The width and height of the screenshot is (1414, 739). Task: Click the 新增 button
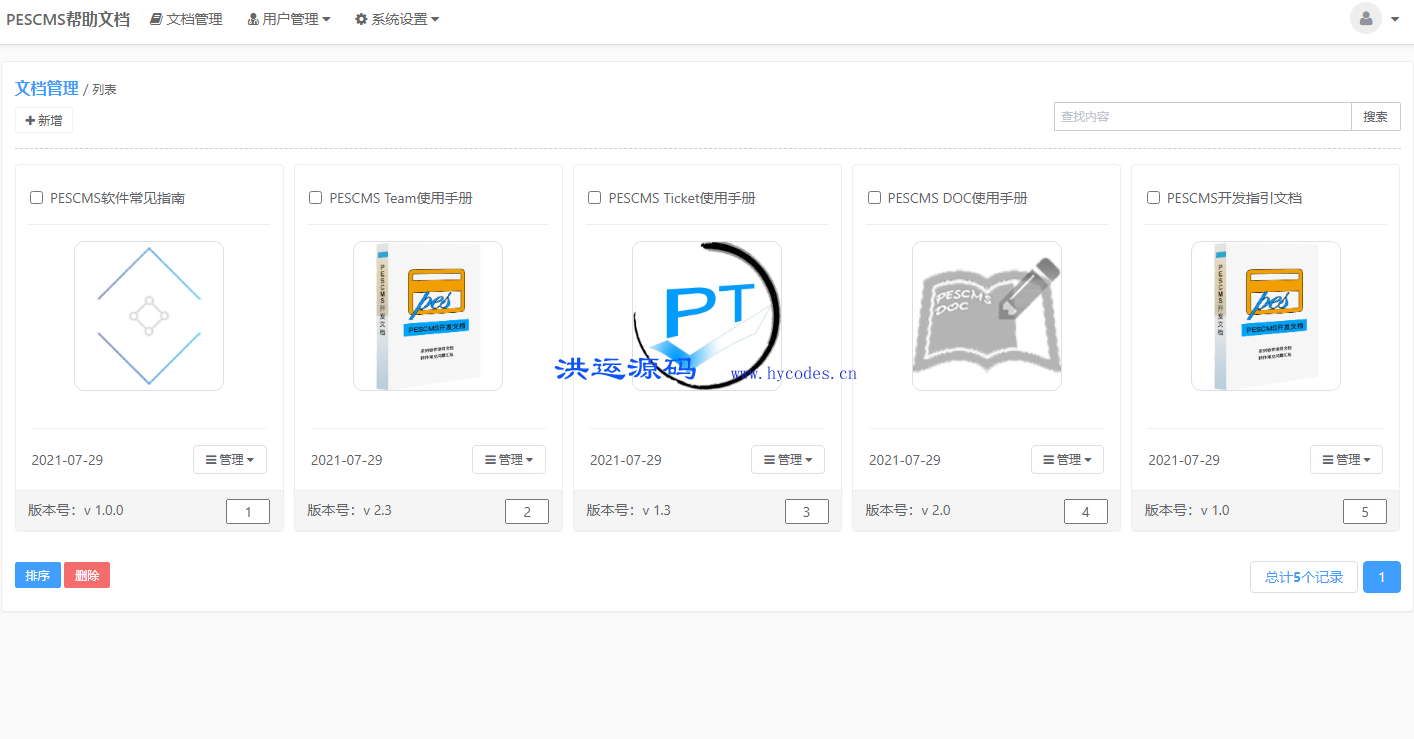coord(44,120)
